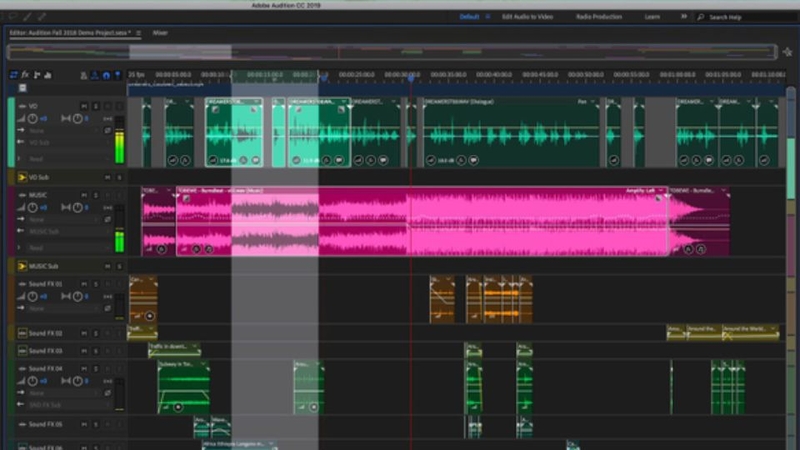Image resolution: width=800 pixels, height=450 pixels.
Task: Click the Search Help field
Action: pyautogui.click(x=747, y=17)
